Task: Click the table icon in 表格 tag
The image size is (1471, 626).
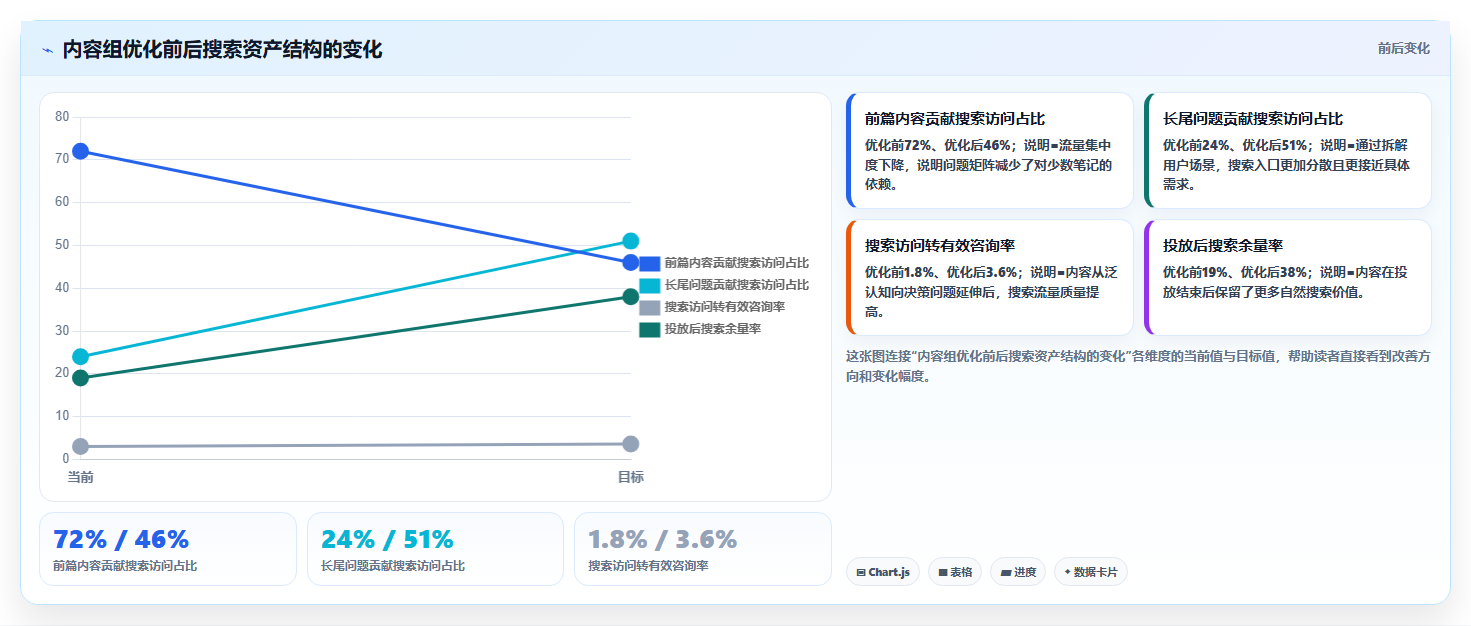Action: tap(943, 573)
